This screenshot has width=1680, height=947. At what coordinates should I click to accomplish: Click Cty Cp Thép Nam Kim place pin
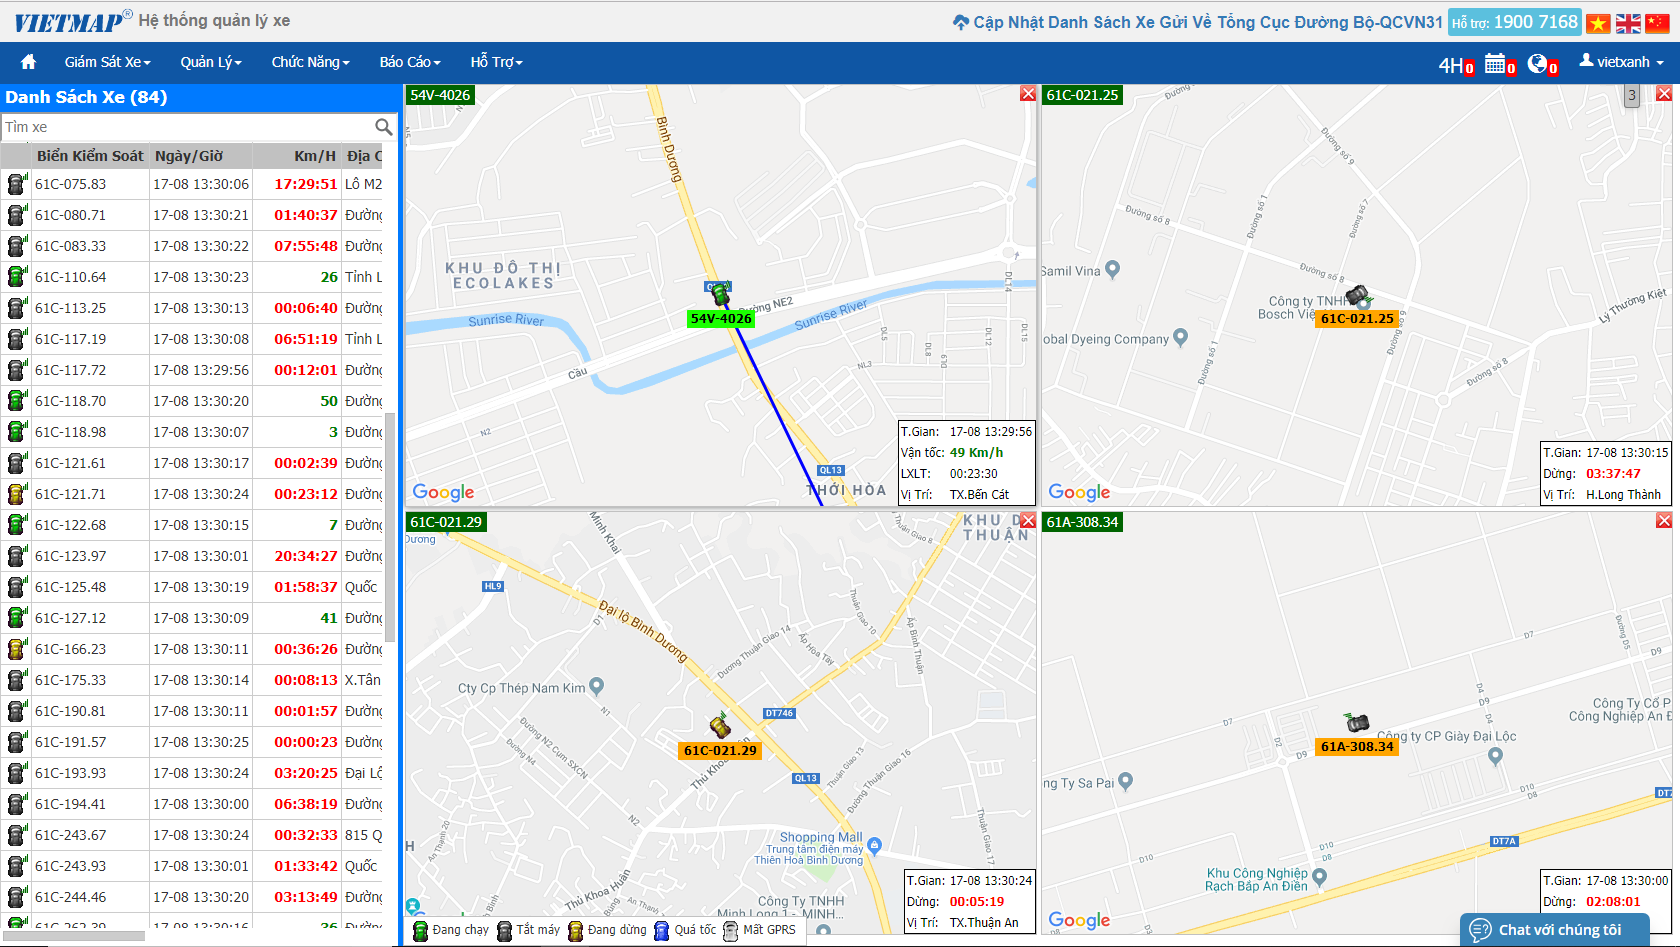pyautogui.click(x=597, y=686)
